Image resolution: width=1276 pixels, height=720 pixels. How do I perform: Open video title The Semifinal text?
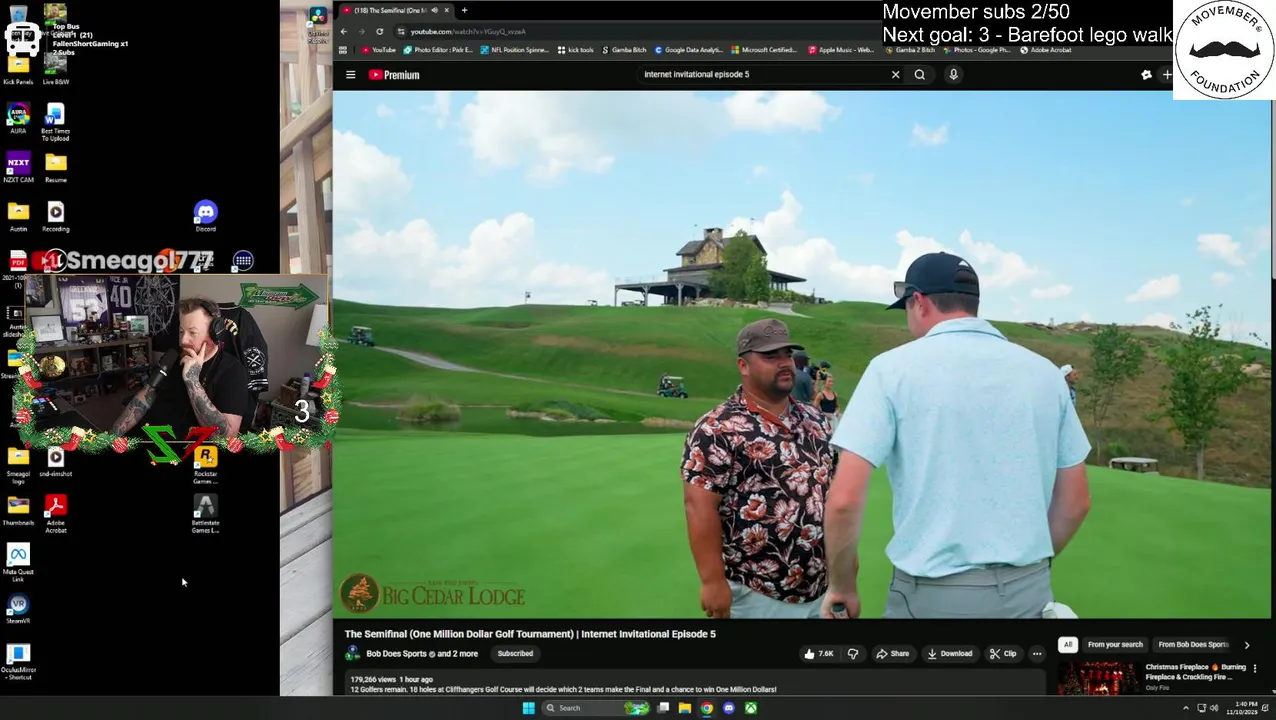pyautogui.click(x=530, y=634)
